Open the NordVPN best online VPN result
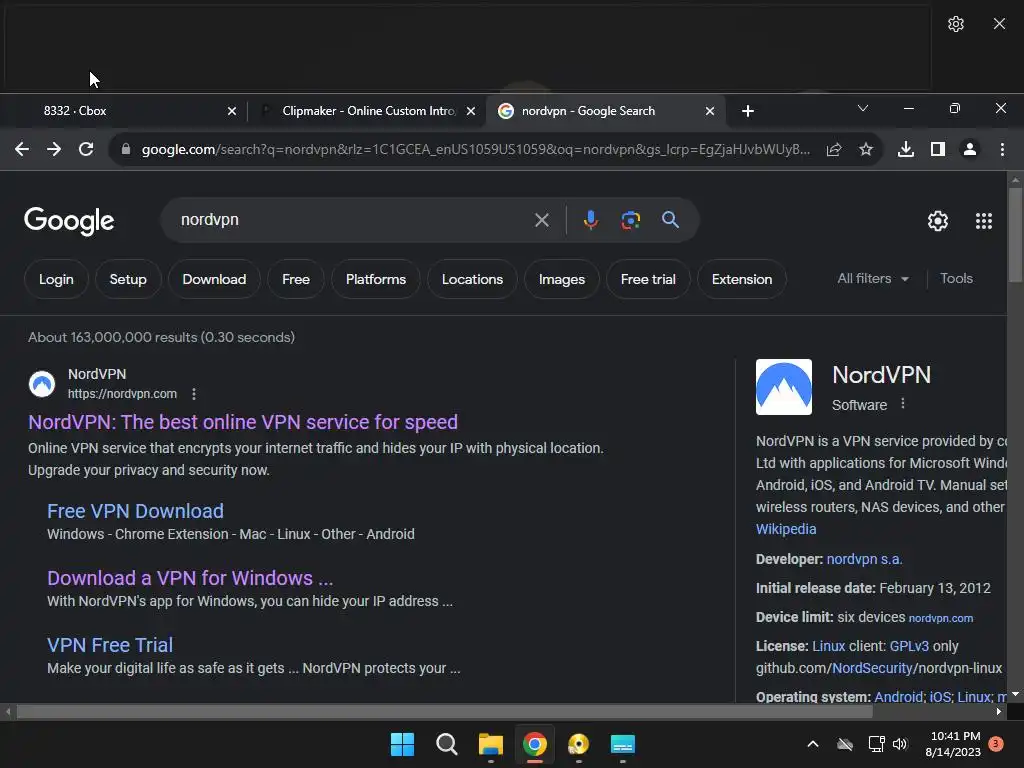The image size is (1024, 768). click(x=242, y=423)
